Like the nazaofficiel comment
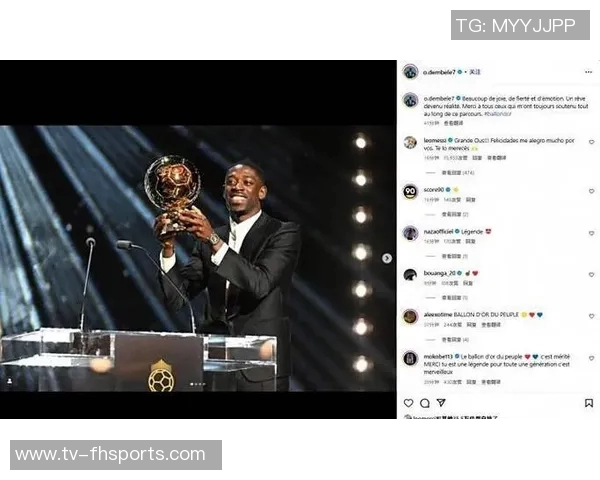Image resolution: width=600 pixels, height=480 pixels. pyautogui.click(x=591, y=233)
